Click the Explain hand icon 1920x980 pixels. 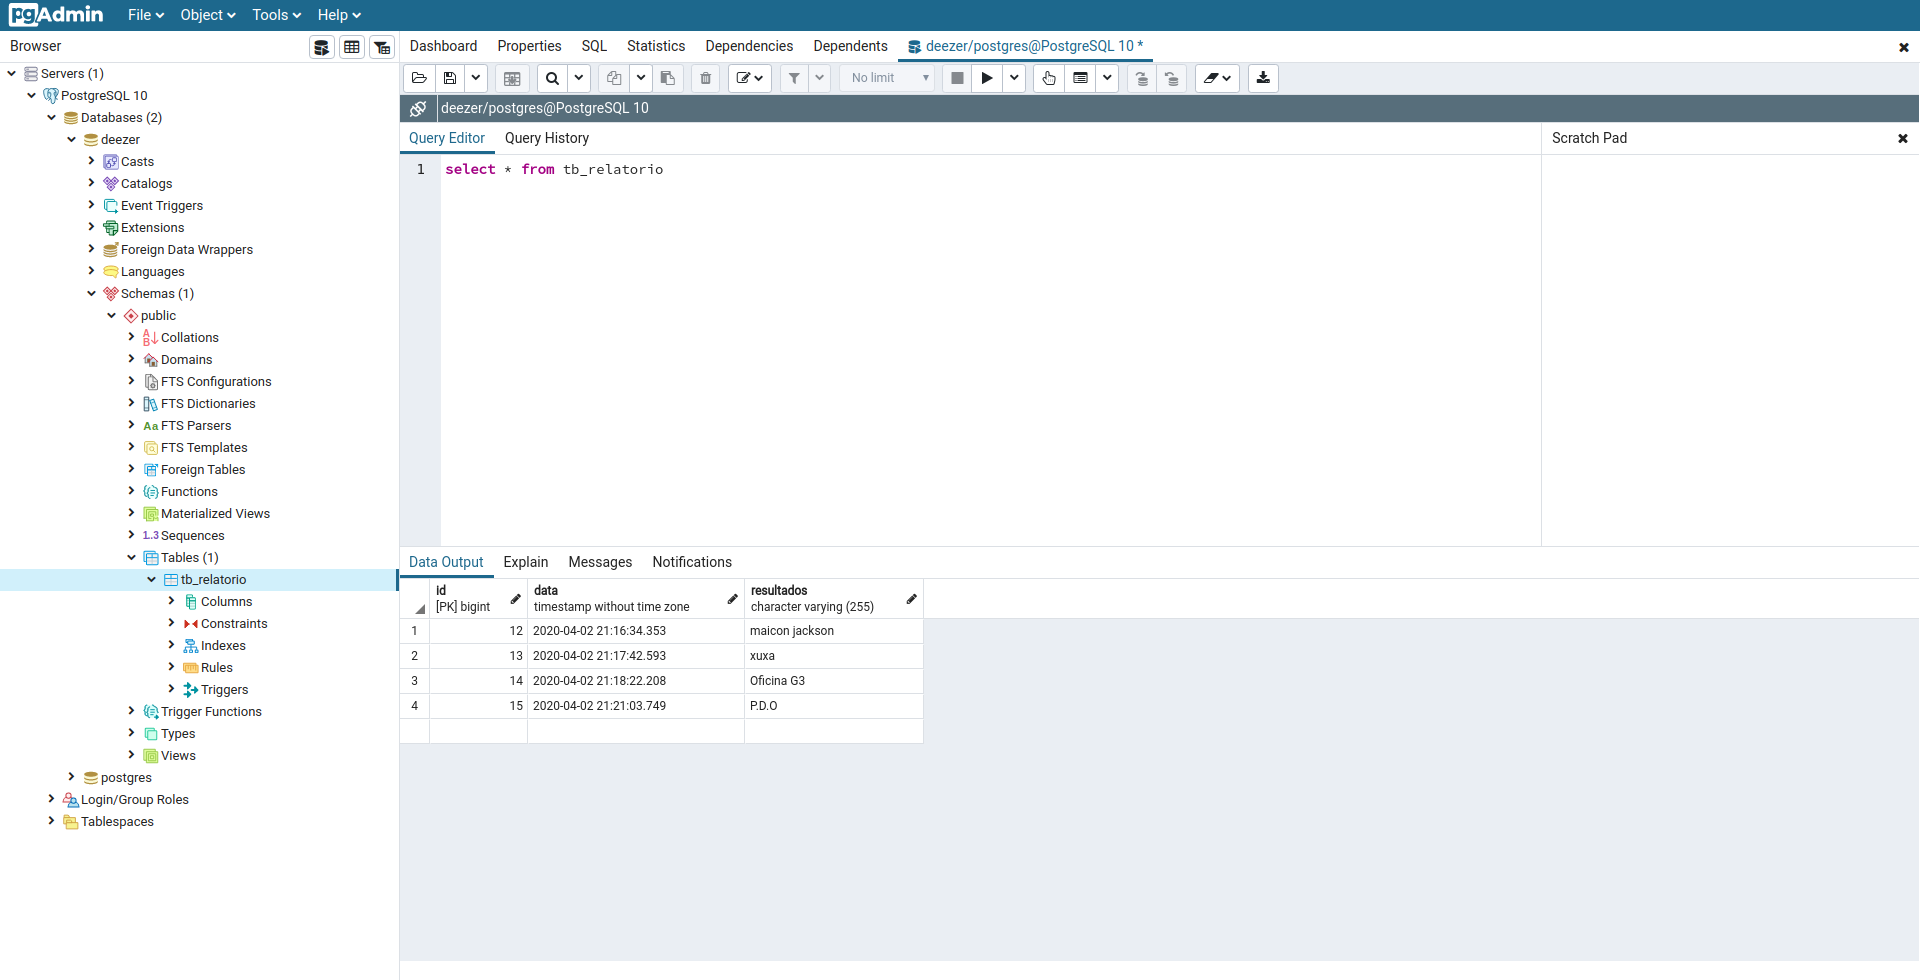click(x=1048, y=78)
